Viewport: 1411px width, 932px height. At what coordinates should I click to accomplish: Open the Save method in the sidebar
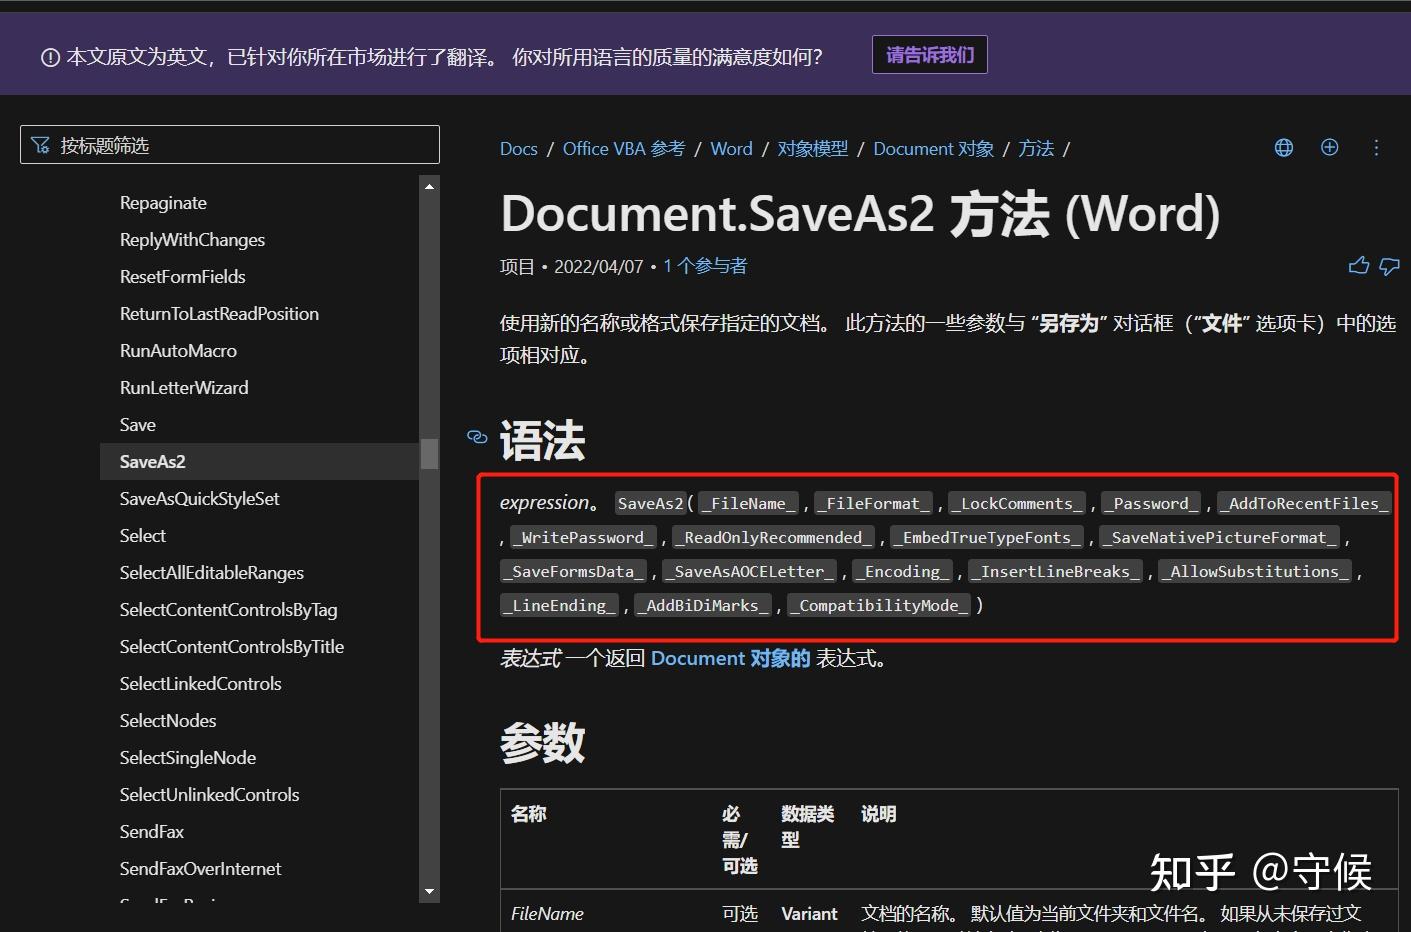coord(138,425)
